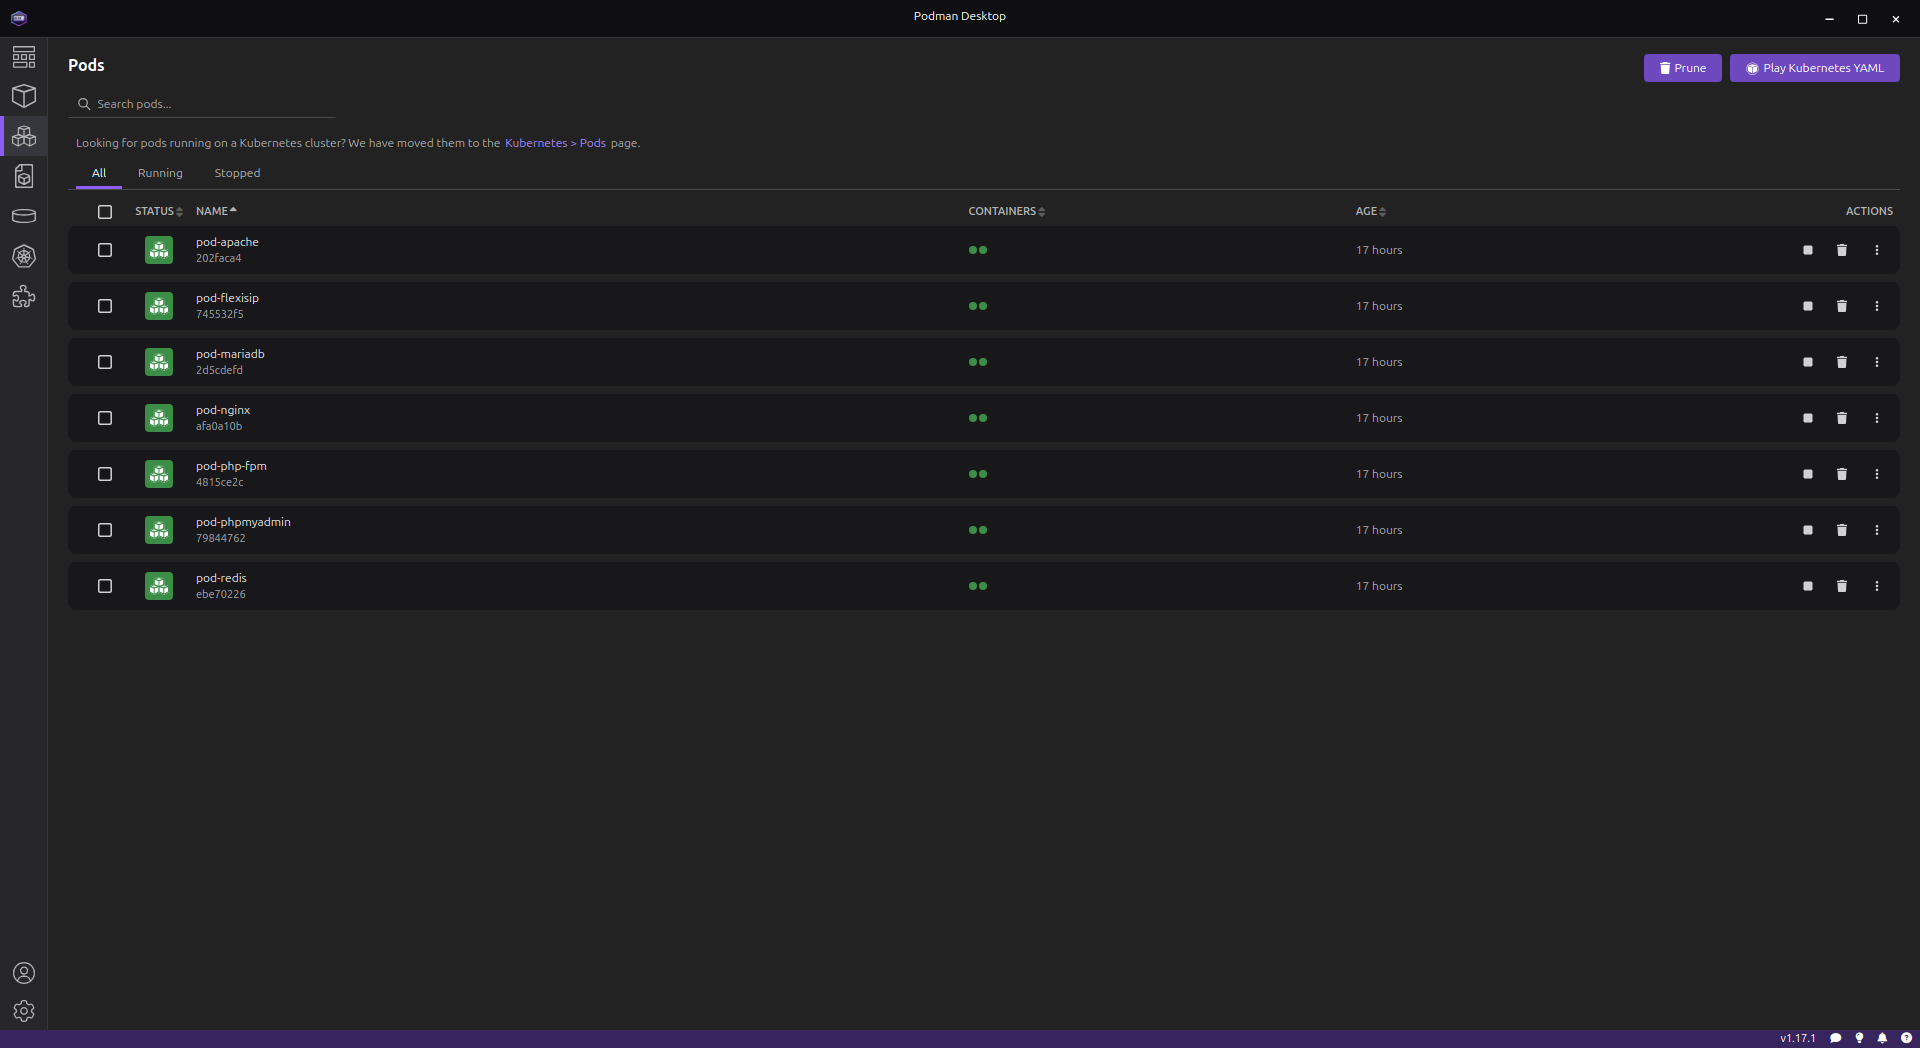Open the pod-phpmyadmin pod name
Viewport: 1920px width, 1048px height.
[x=243, y=522]
